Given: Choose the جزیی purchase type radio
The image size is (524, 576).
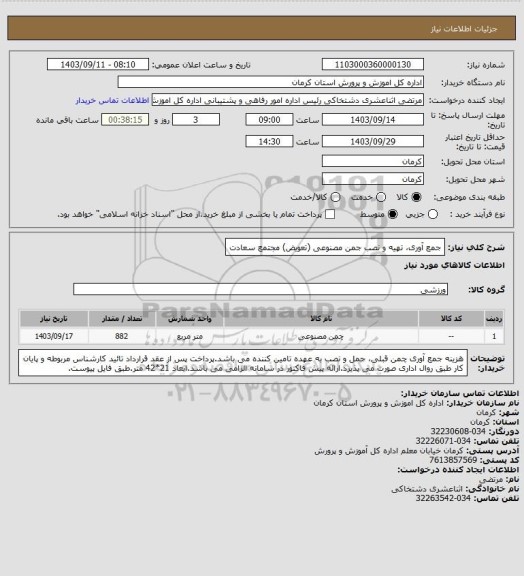Looking at the screenshot, I should [433, 214].
